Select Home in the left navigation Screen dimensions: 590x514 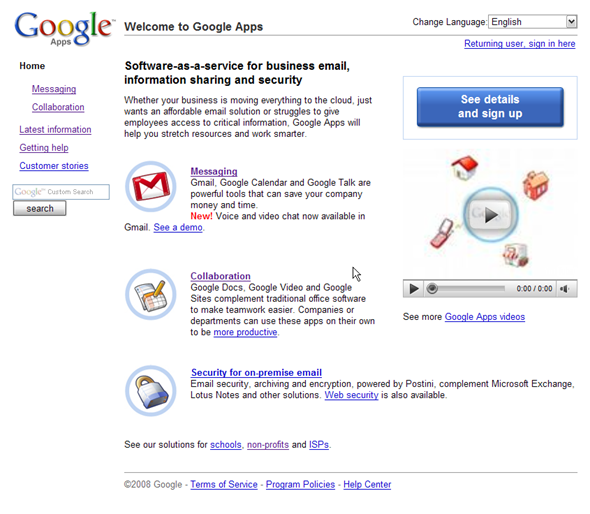32,66
